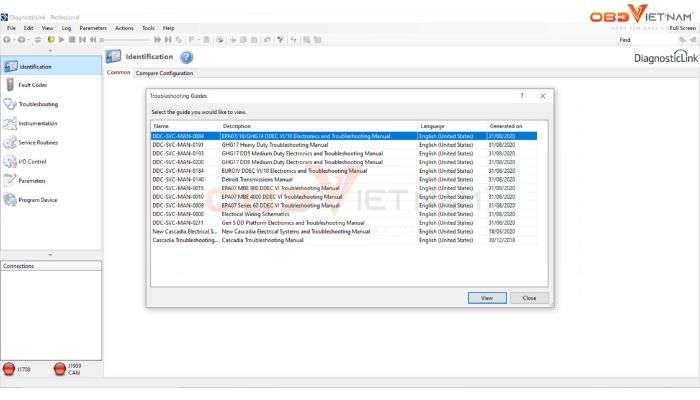The image size is (700, 400).
Task: Click the Close button in dialog
Action: click(x=529, y=298)
